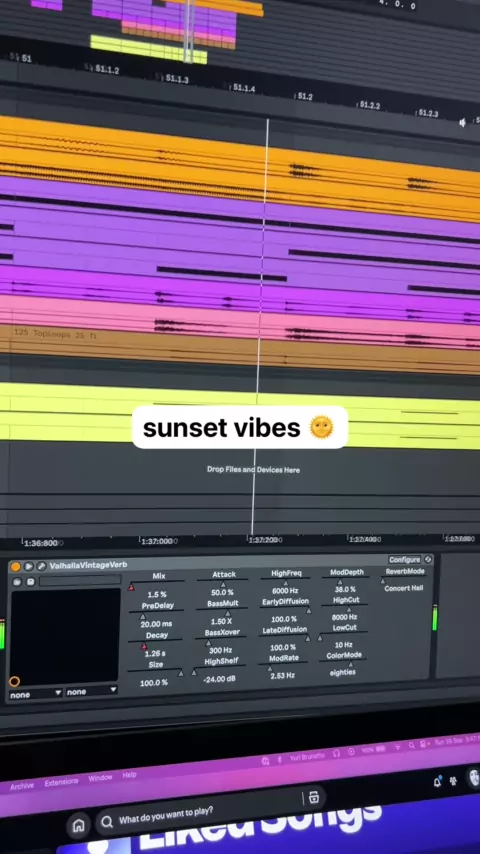Click the headphones icon in the macOS menu bar
This screenshot has height=854, width=480.
point(337,753)
